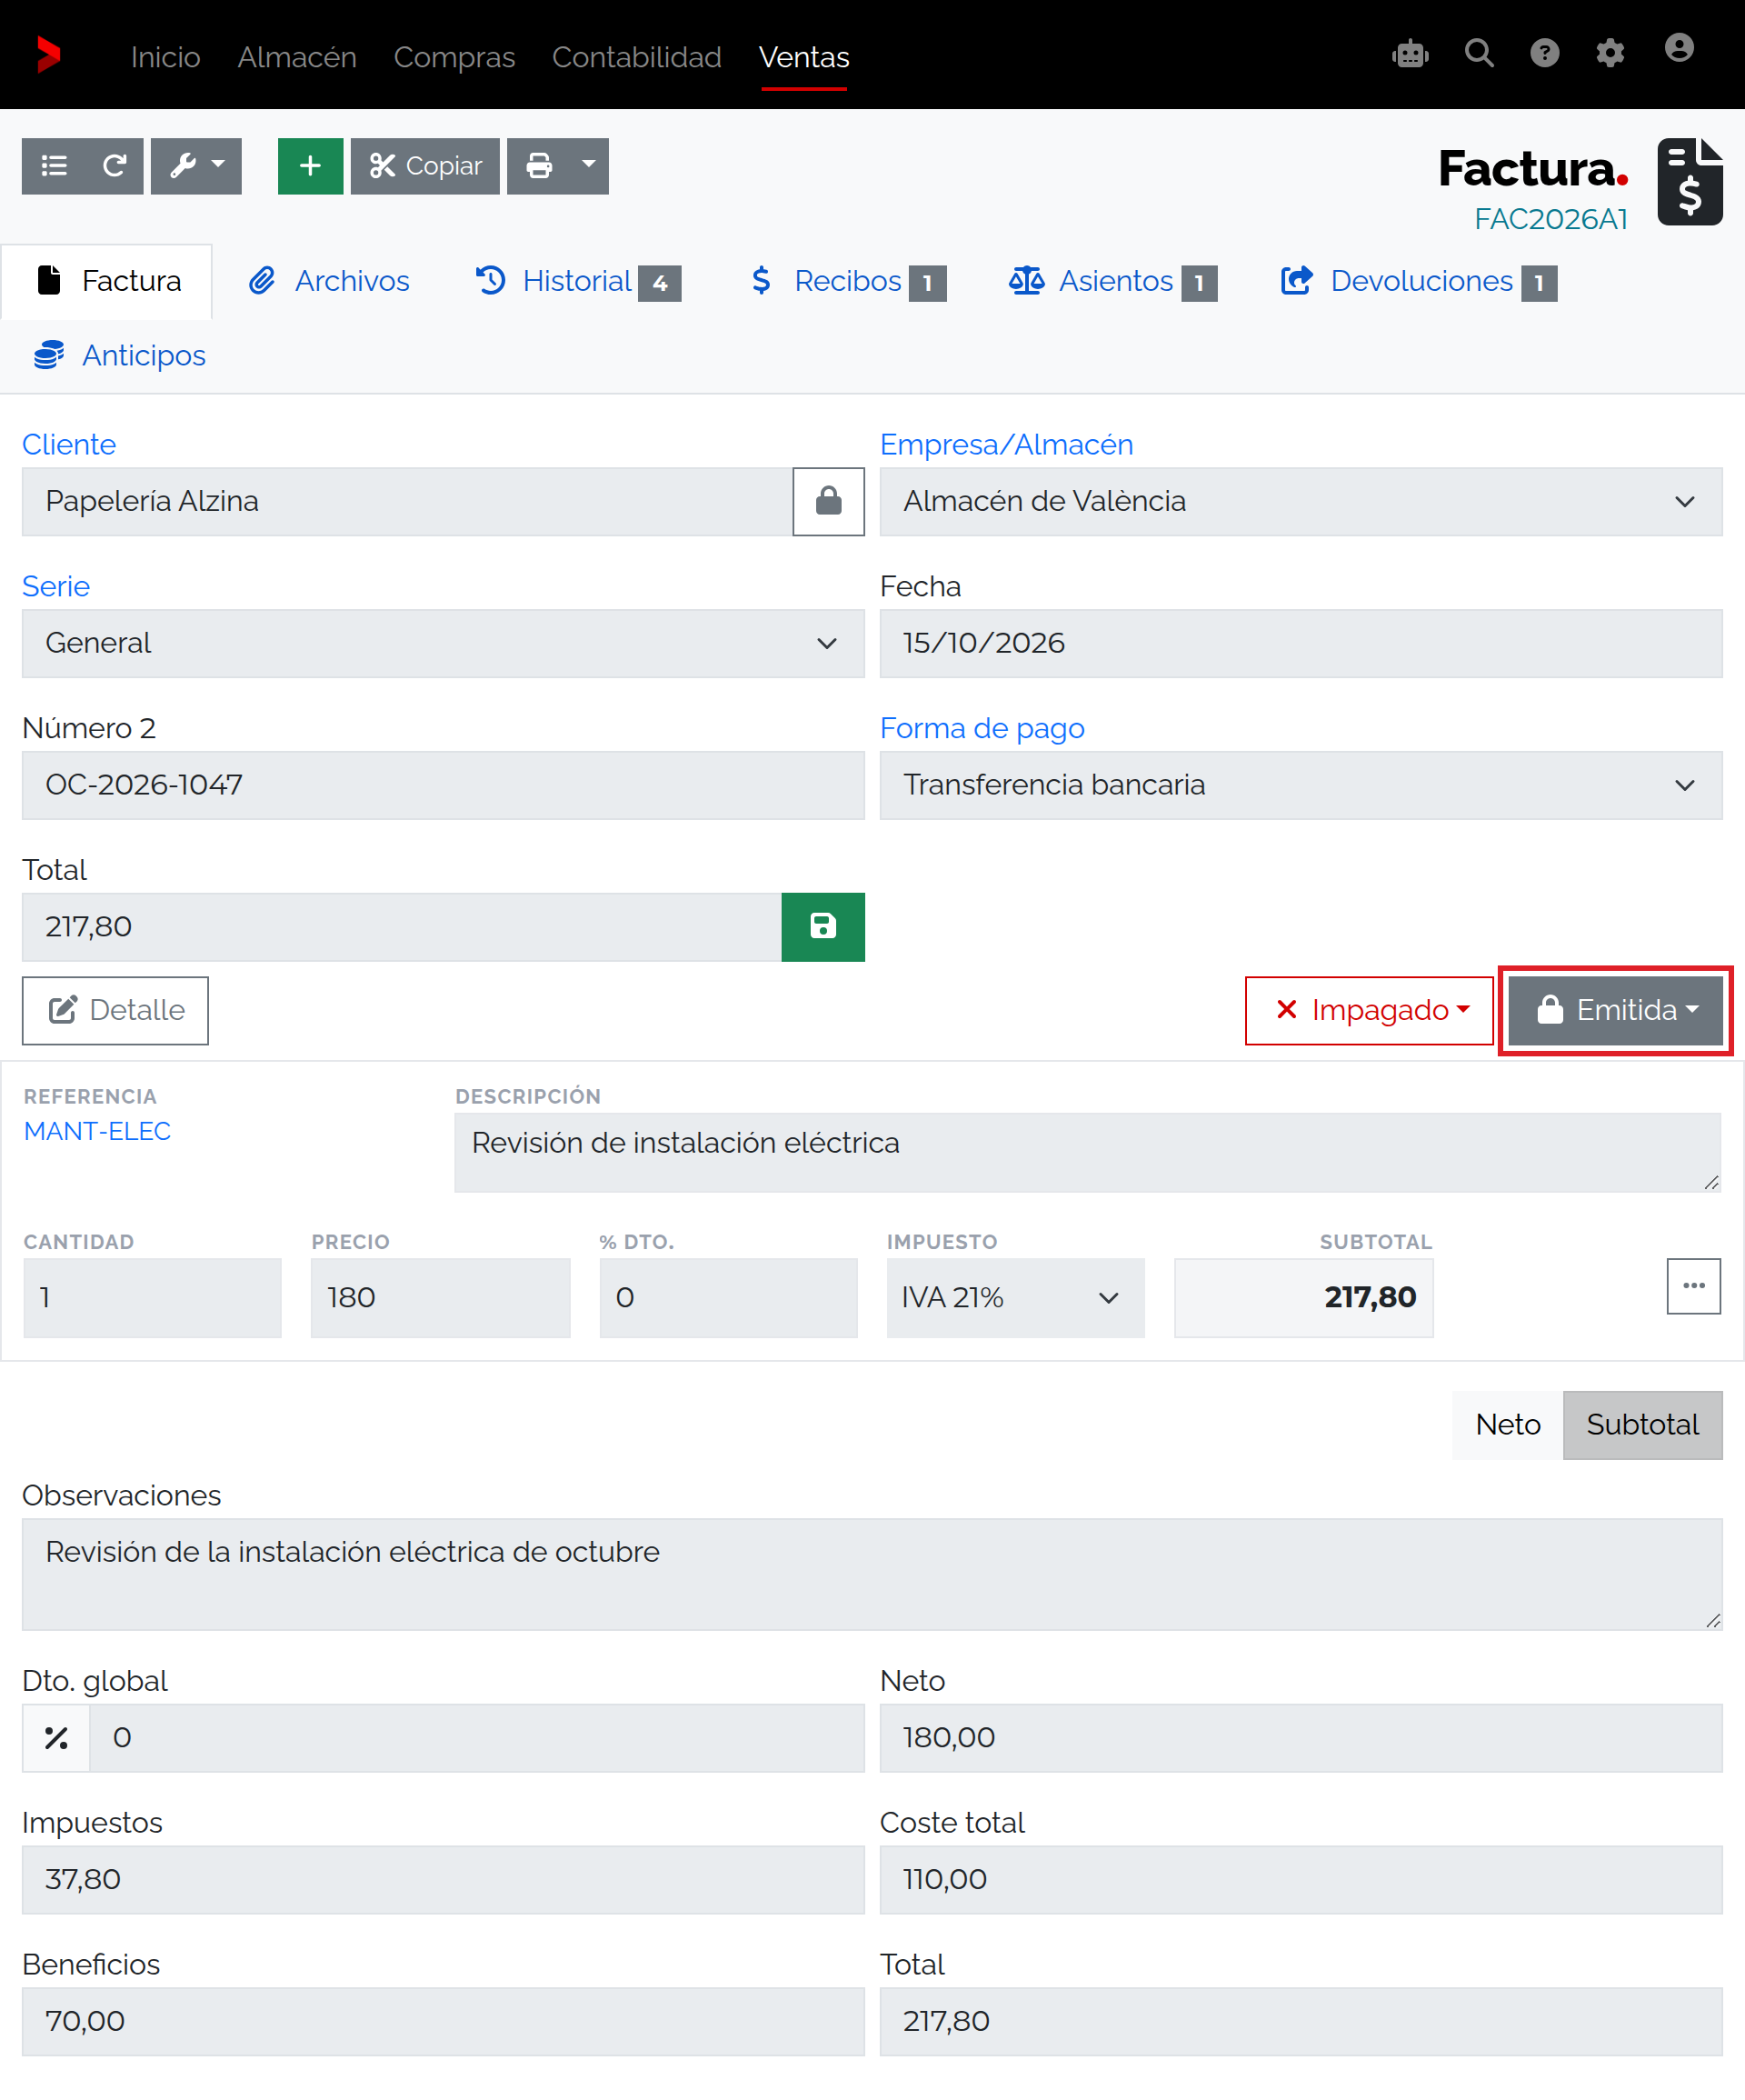
Task: Open the Forma de pago dropdown
Action: [x=1300, y=785]
